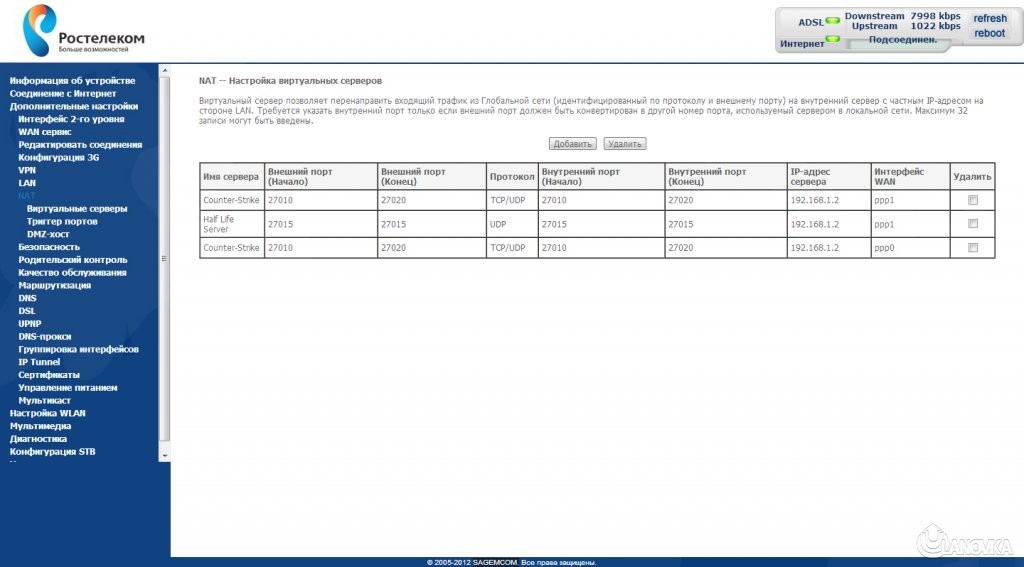
Task: Tick the delete checkbox for Counter-Strike ppp0 row
Action: click(972, 248)
